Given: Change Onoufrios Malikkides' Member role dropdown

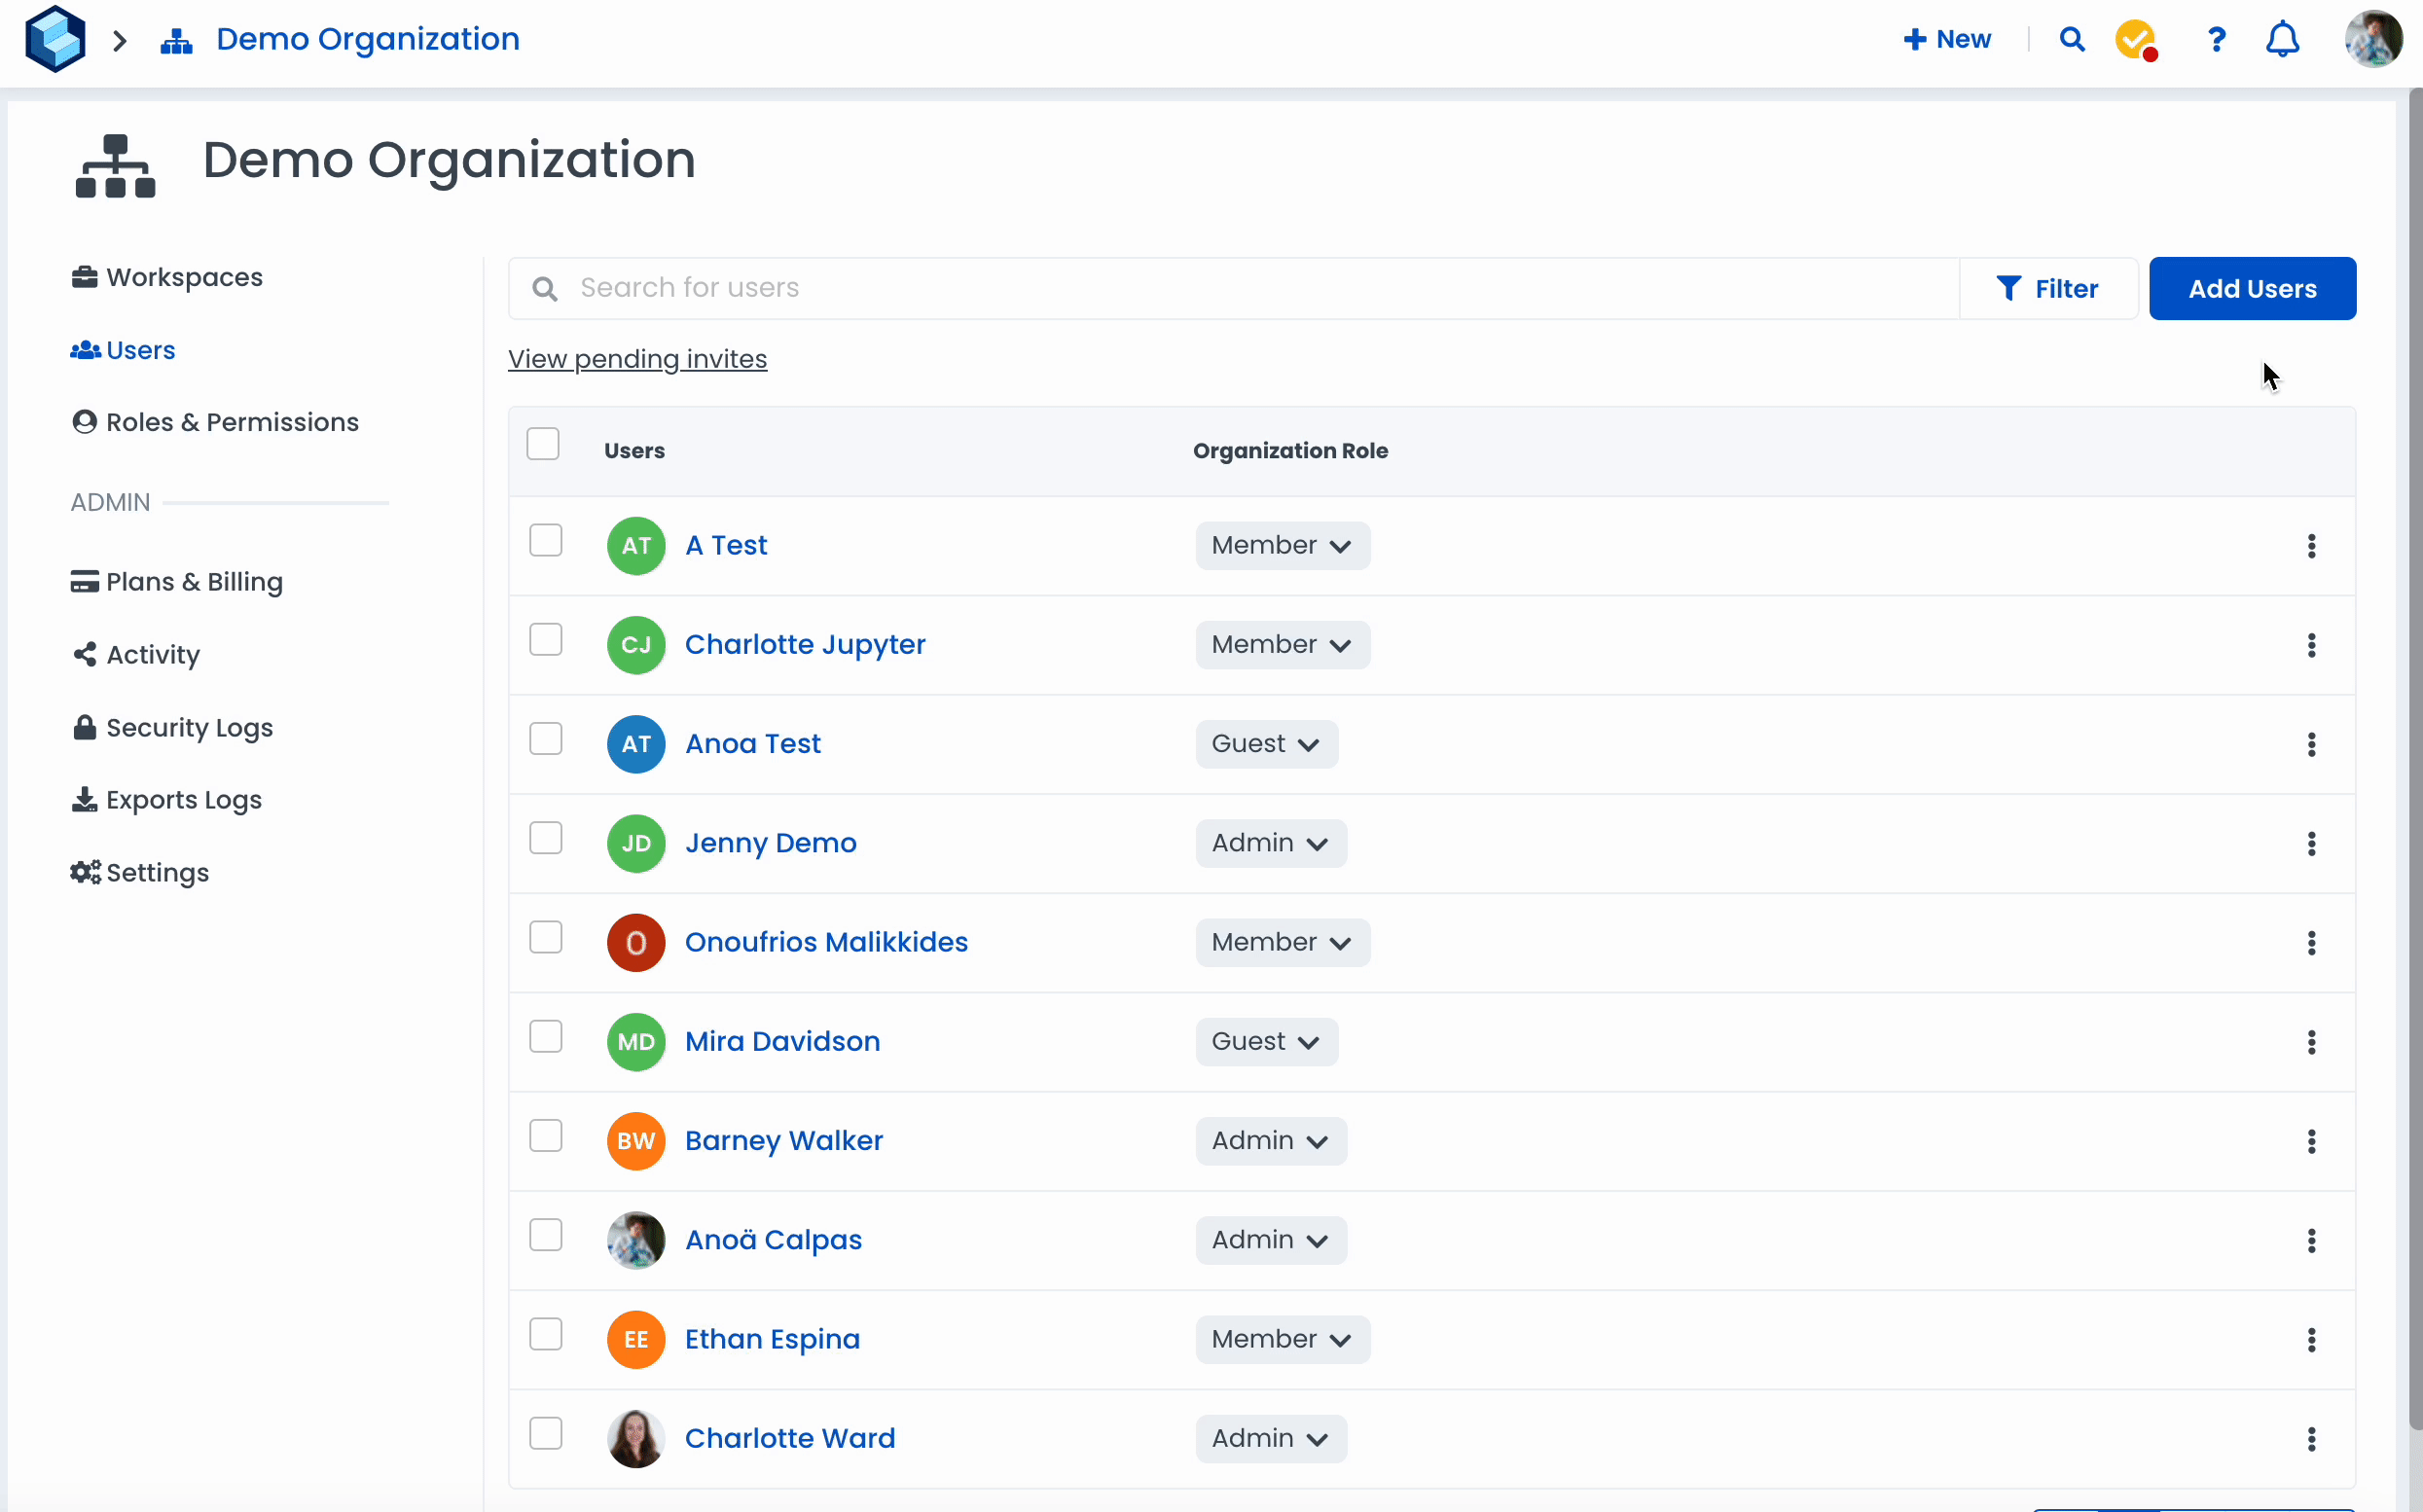Looking at the screenshot, I should 1282,943.
